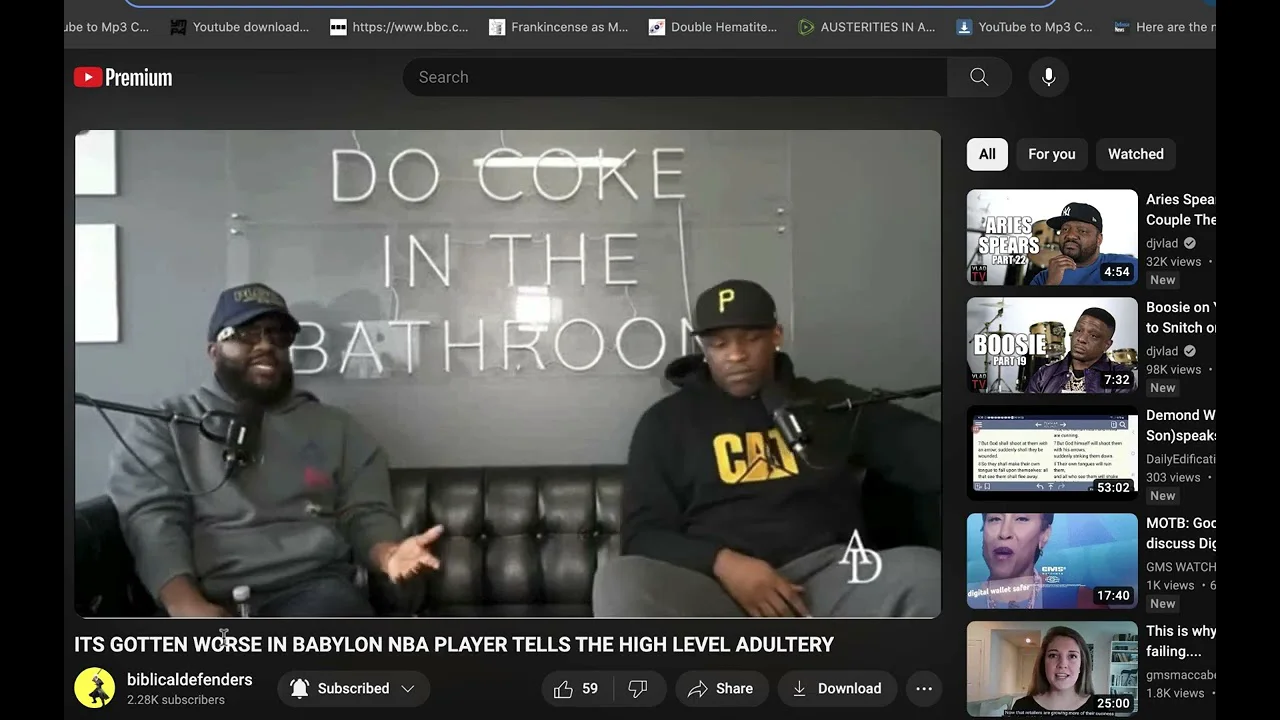Click the 303 views text

(x=1173, y=477)
